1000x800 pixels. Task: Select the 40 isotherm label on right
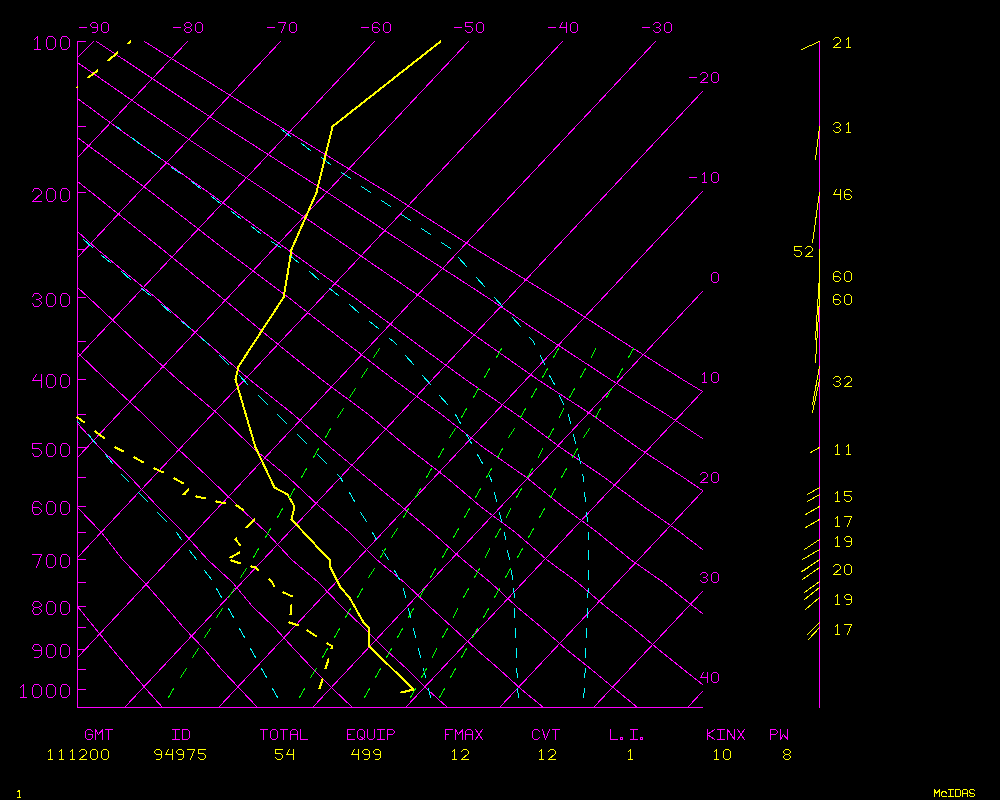(x=709, y=678)
